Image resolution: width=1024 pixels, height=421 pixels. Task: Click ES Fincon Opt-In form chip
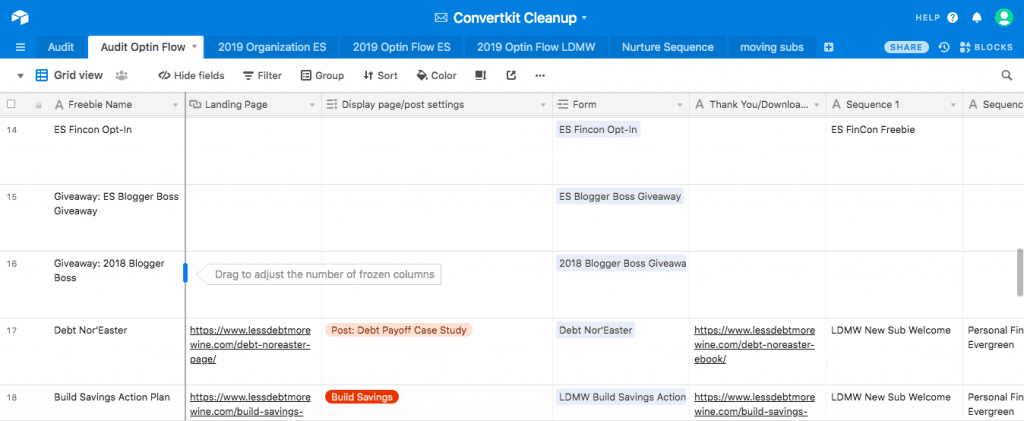598,129
